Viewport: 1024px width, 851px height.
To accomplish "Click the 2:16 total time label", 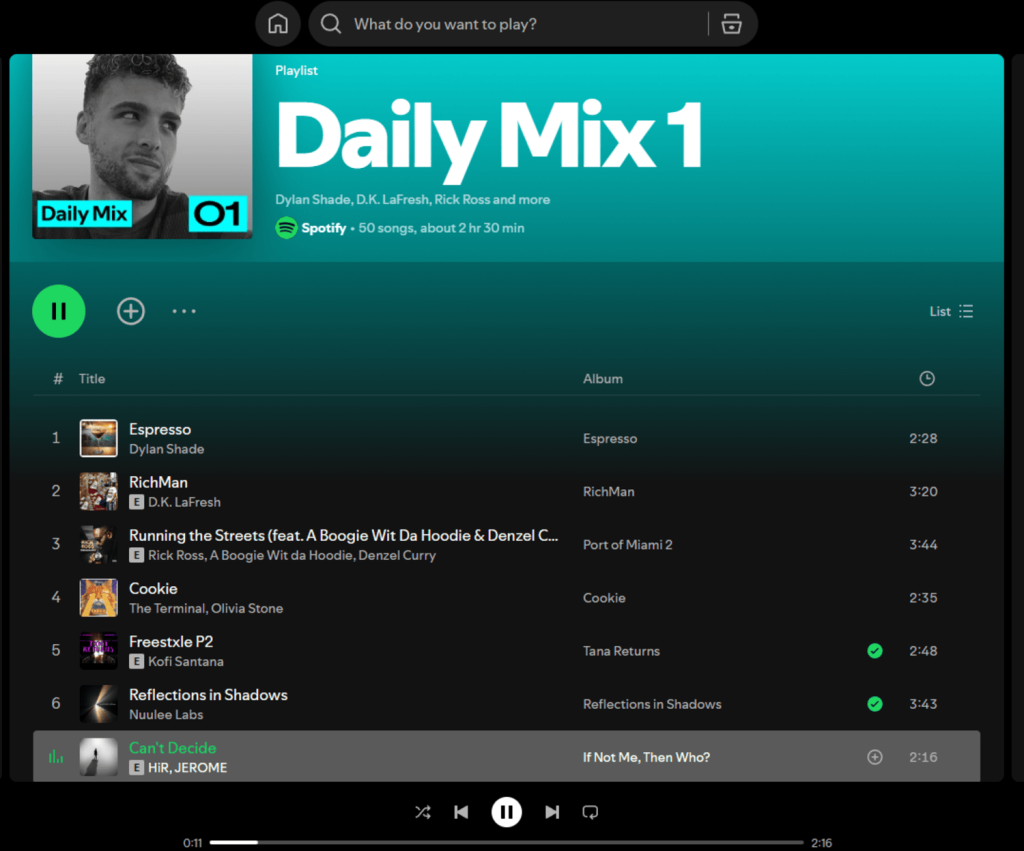I will pos(822,843).
